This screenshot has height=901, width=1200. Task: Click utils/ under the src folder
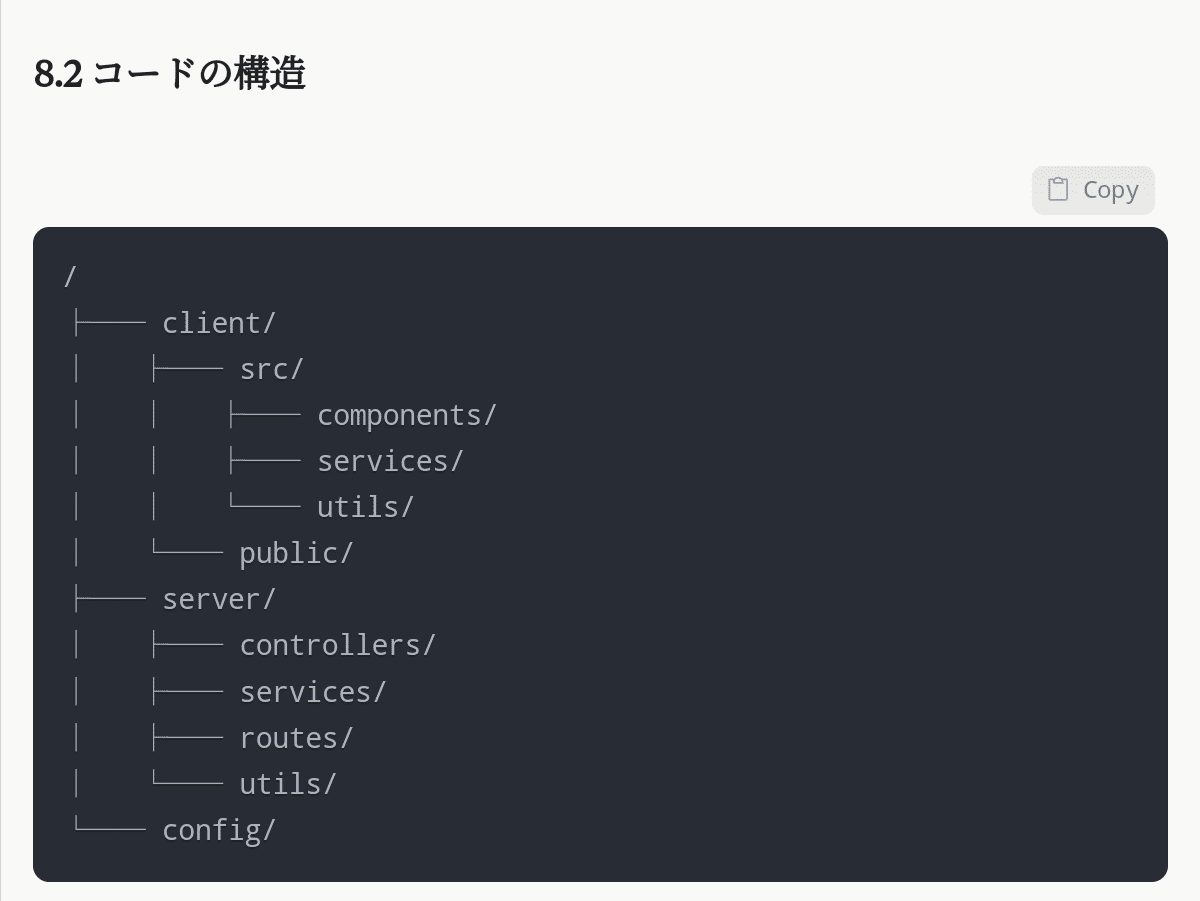[365, 507]
